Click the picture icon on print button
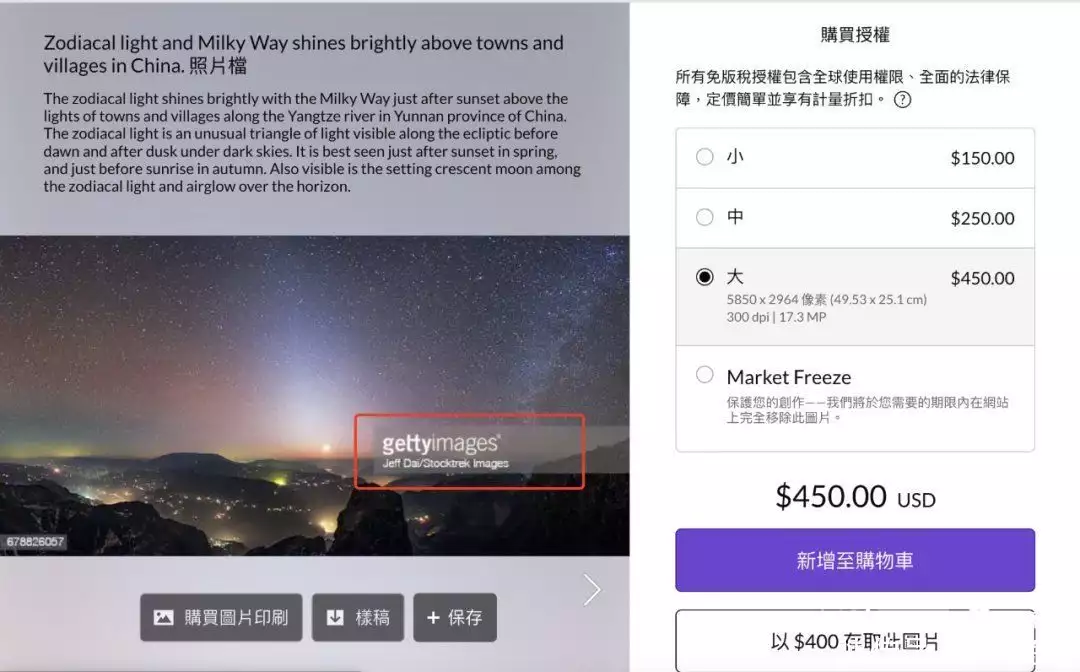1080x672 pixels. (163, 618)
